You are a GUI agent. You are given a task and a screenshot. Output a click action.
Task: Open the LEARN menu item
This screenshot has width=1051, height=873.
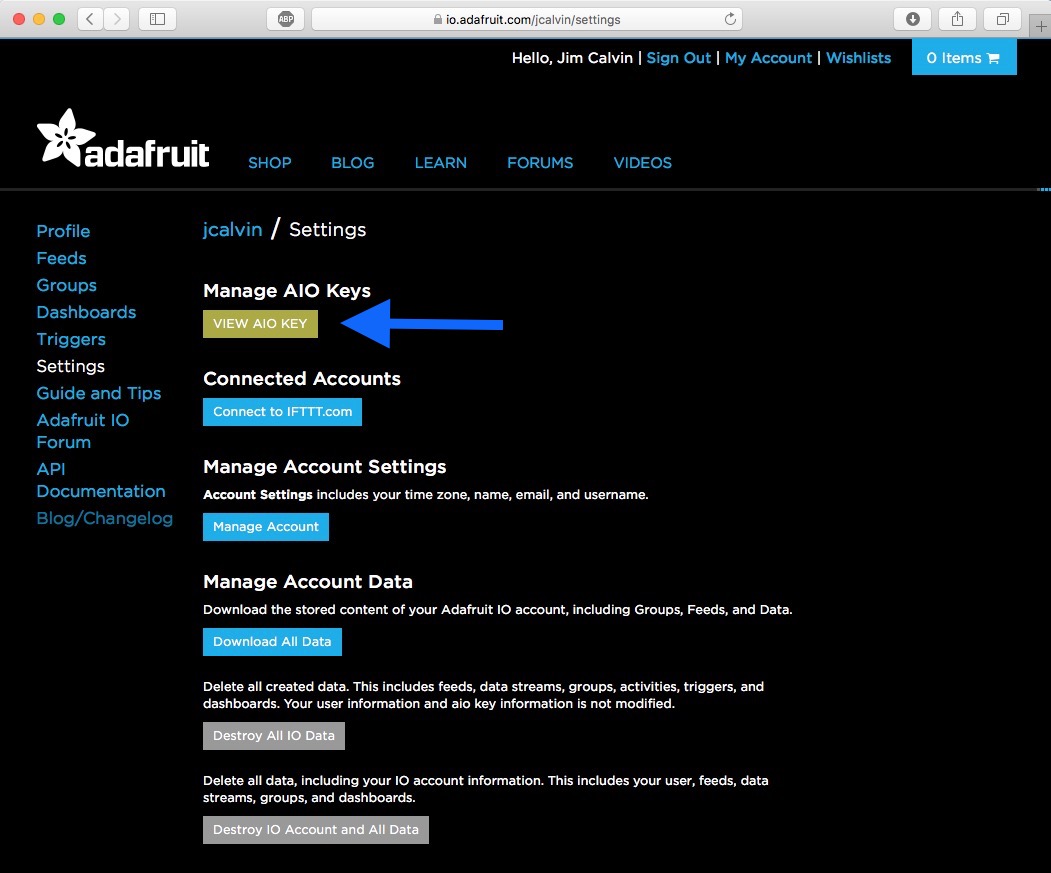point(440,163)
